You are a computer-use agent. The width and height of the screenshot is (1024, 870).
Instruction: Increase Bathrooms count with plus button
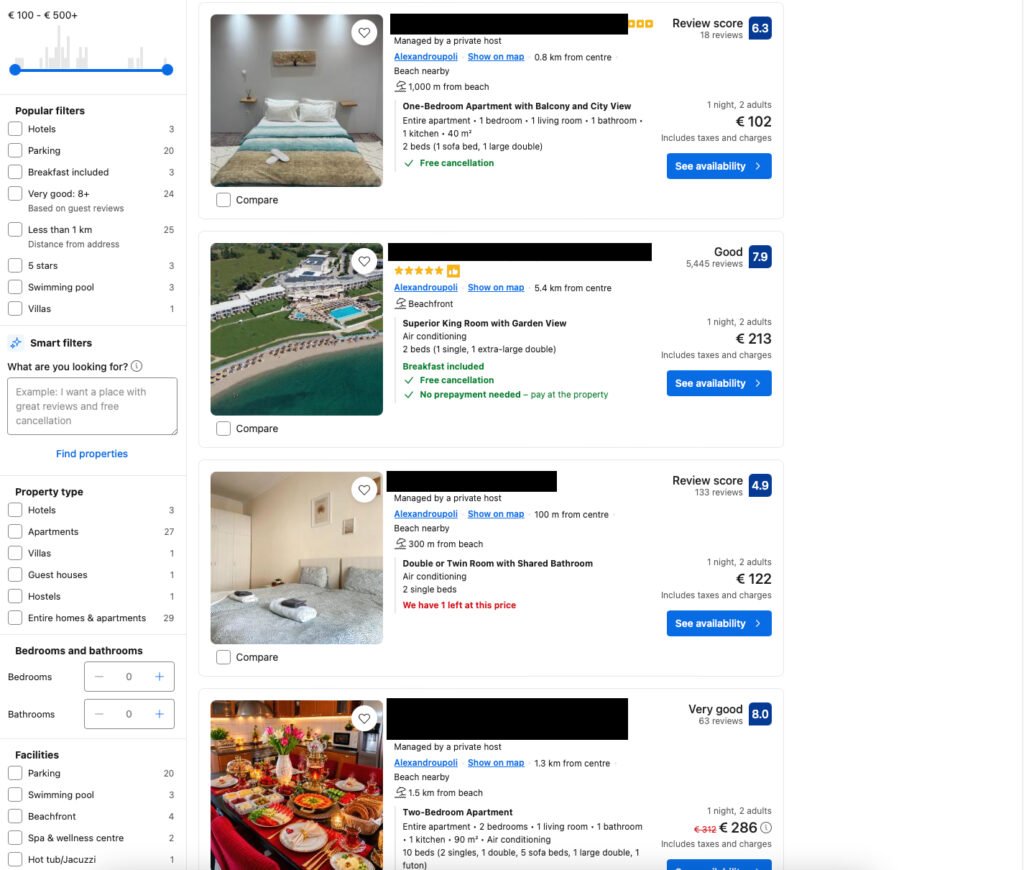click(159, 714)
